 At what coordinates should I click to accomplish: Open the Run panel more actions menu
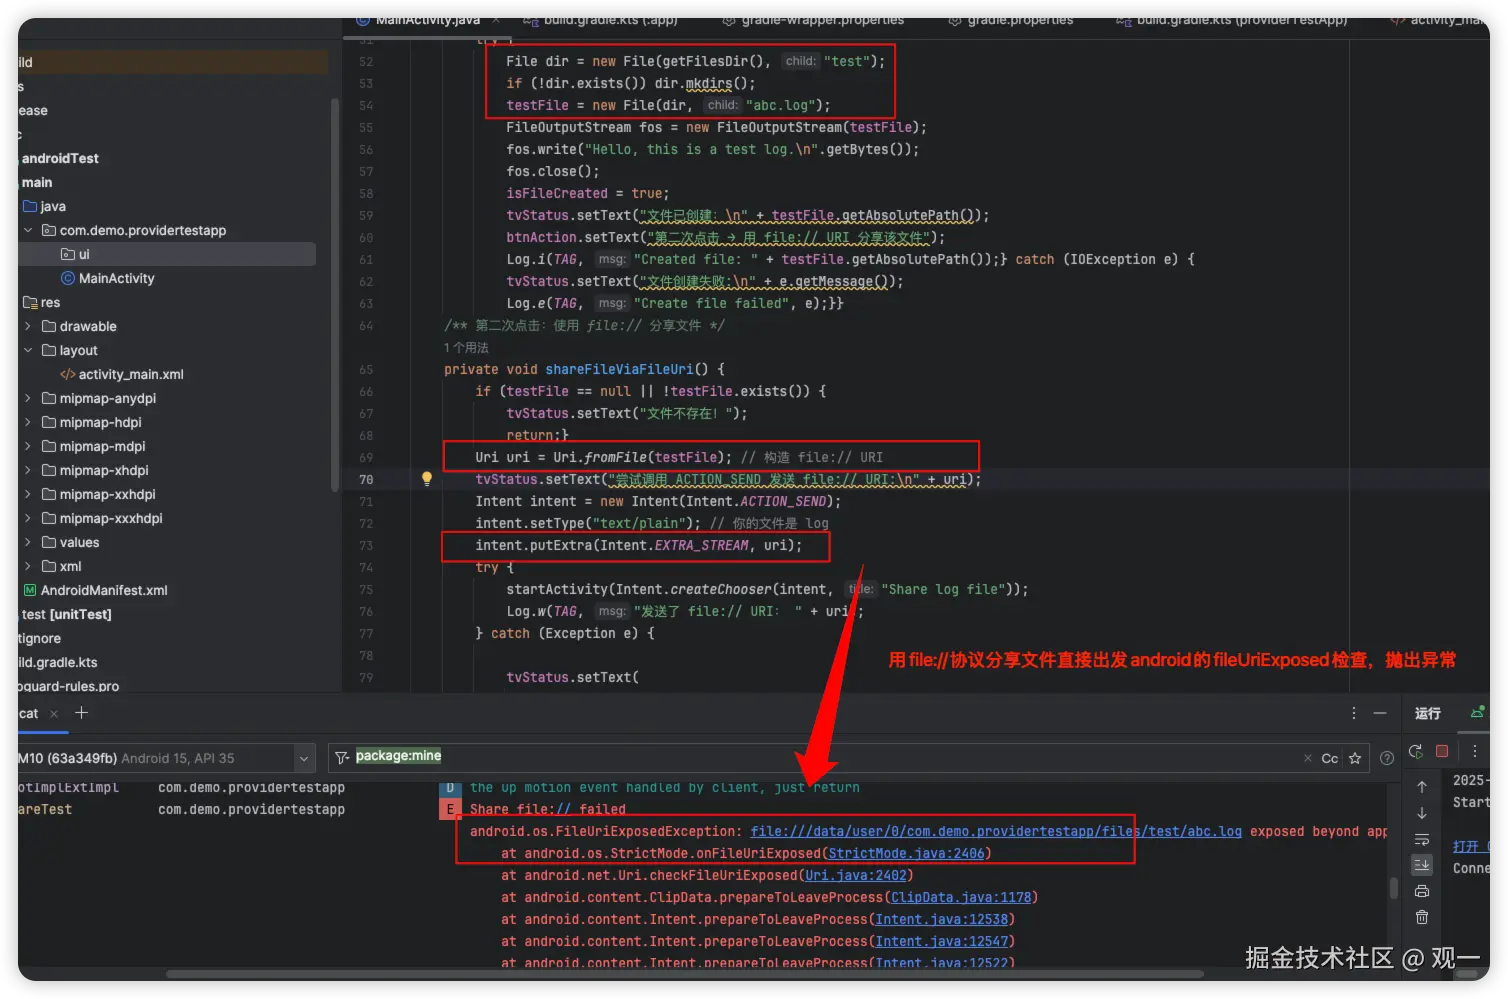point(1474,751)
